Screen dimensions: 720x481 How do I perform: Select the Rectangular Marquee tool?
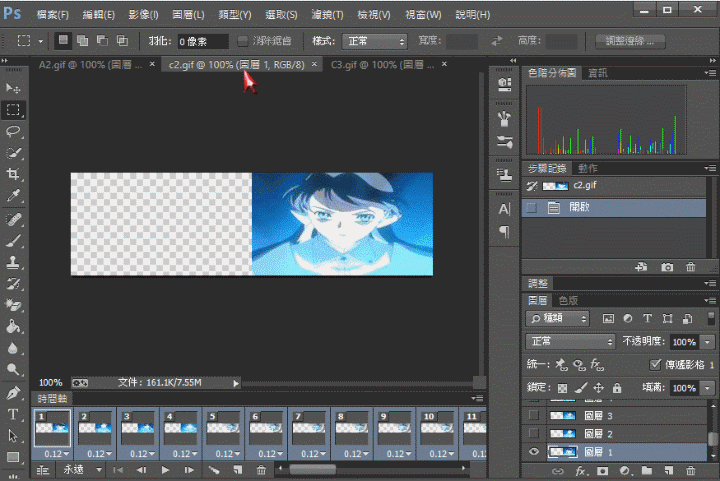tap(13, 110)
